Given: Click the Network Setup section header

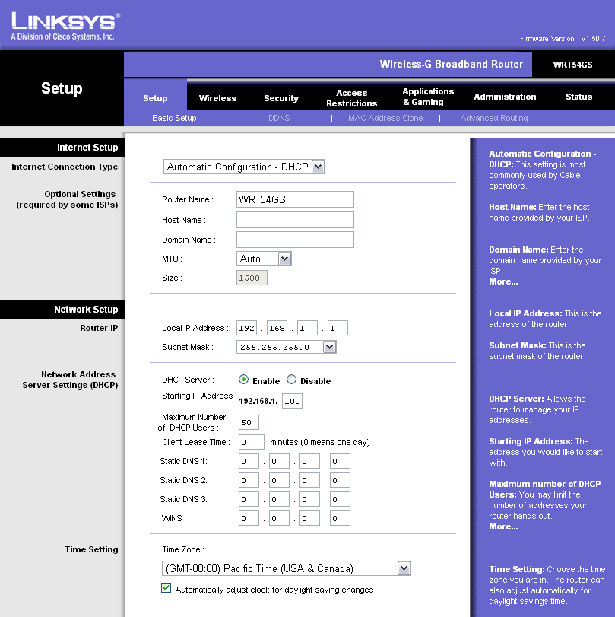Looking at the screenshot, I should [86, 310].
